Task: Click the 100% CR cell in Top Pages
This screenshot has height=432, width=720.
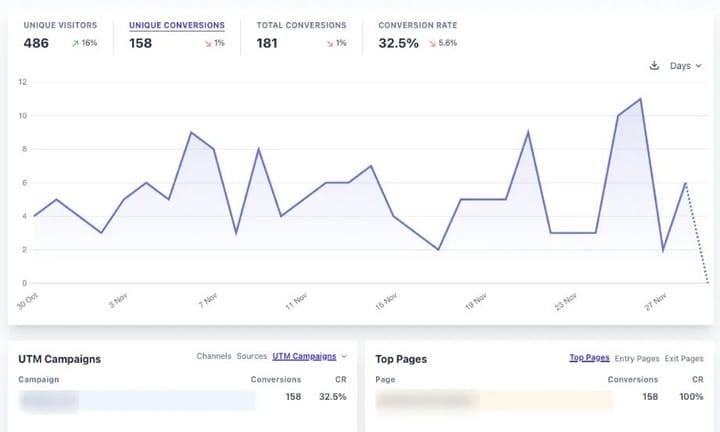Action: click(691, 397)
